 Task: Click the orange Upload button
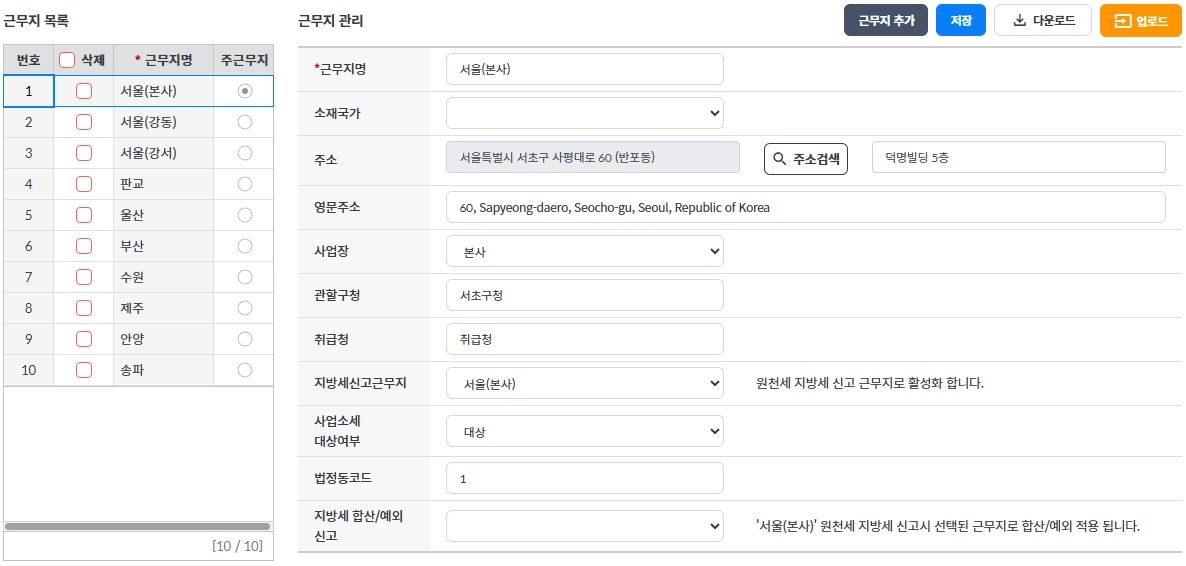point(1140,21)
